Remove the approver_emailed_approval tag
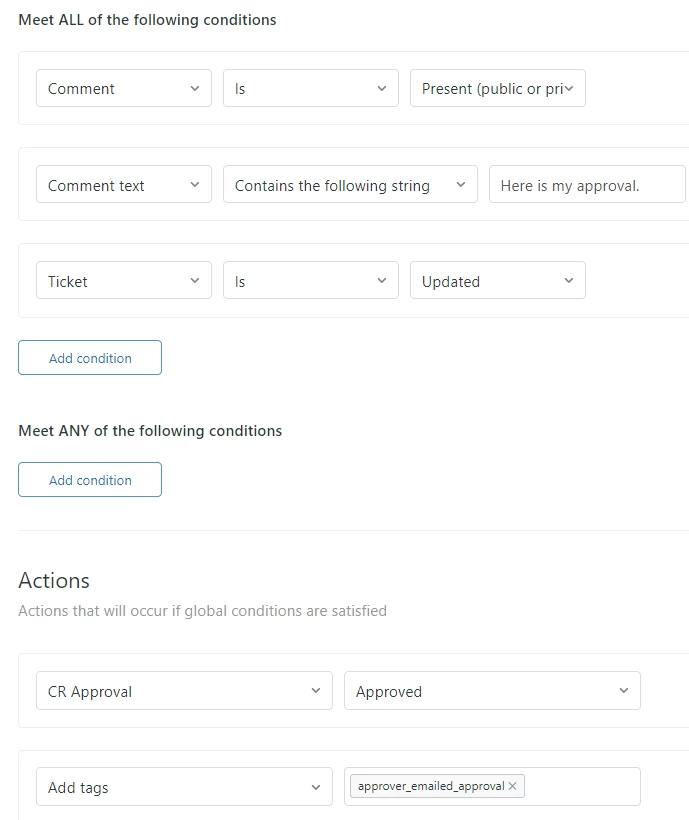This screenshot has height=820, width=689. pos(513,786)
